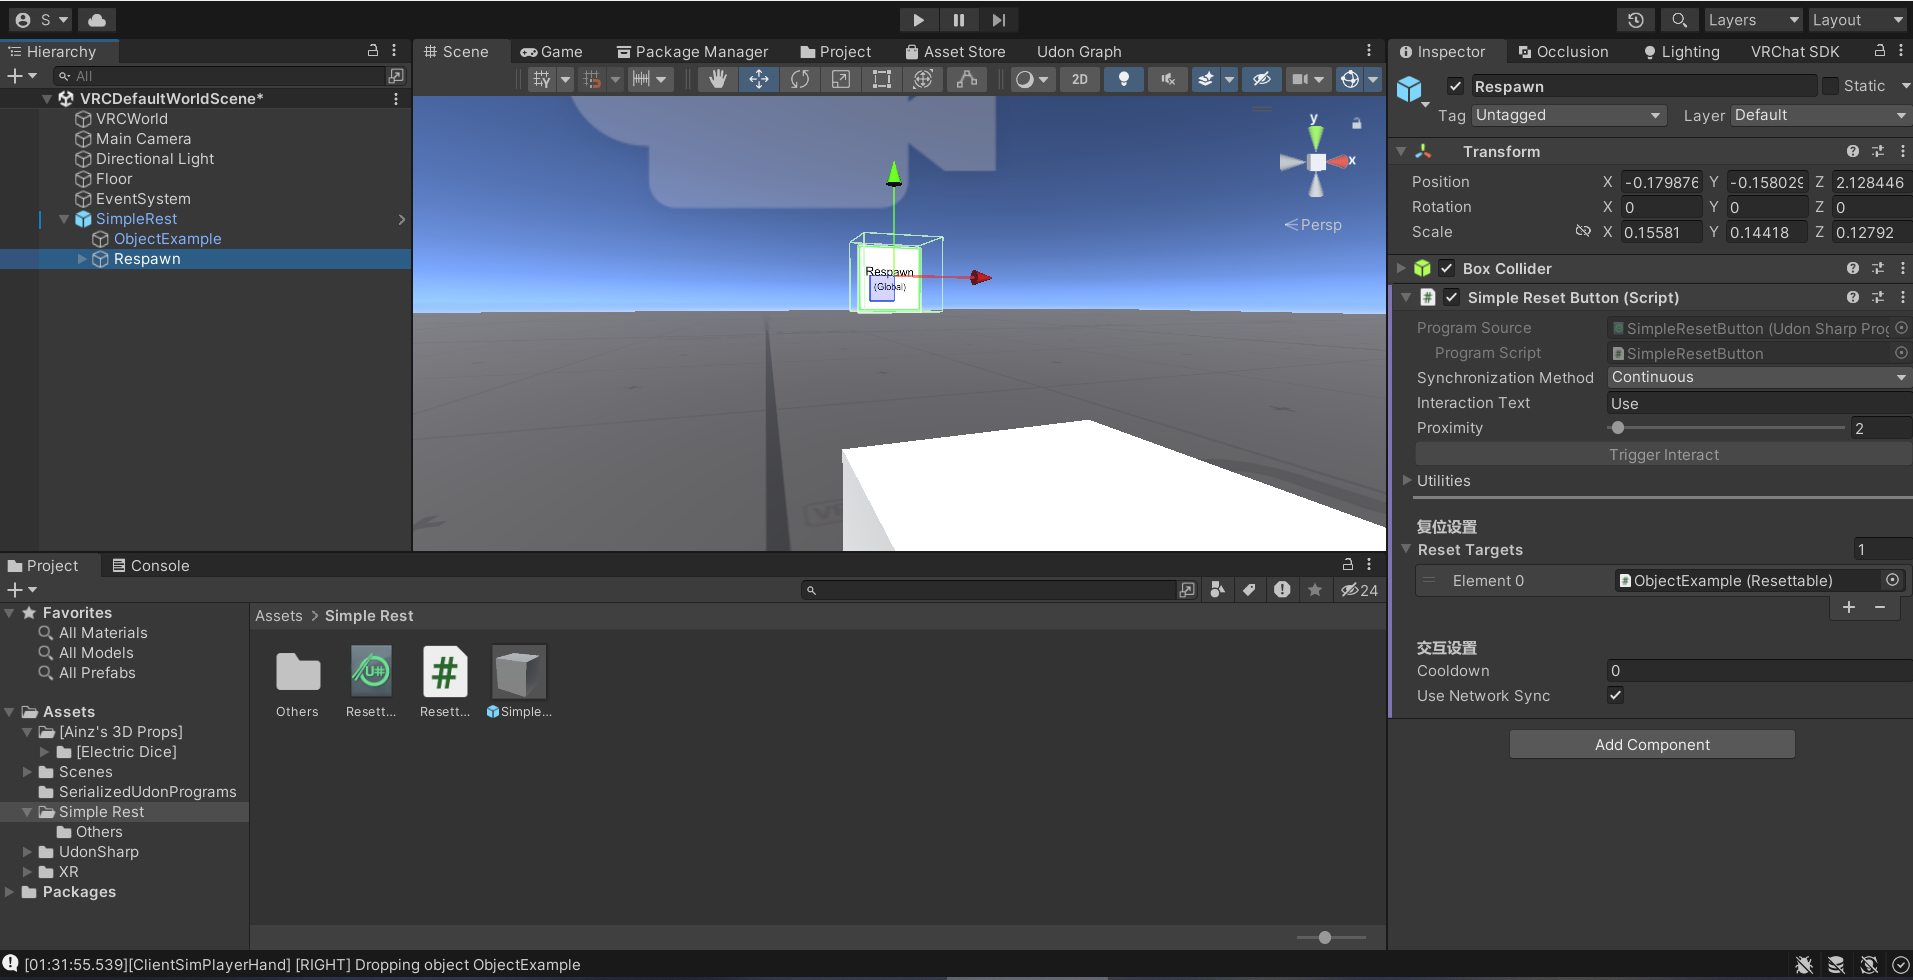
Task: Select the Scale tool
Action: coord(841,79)
